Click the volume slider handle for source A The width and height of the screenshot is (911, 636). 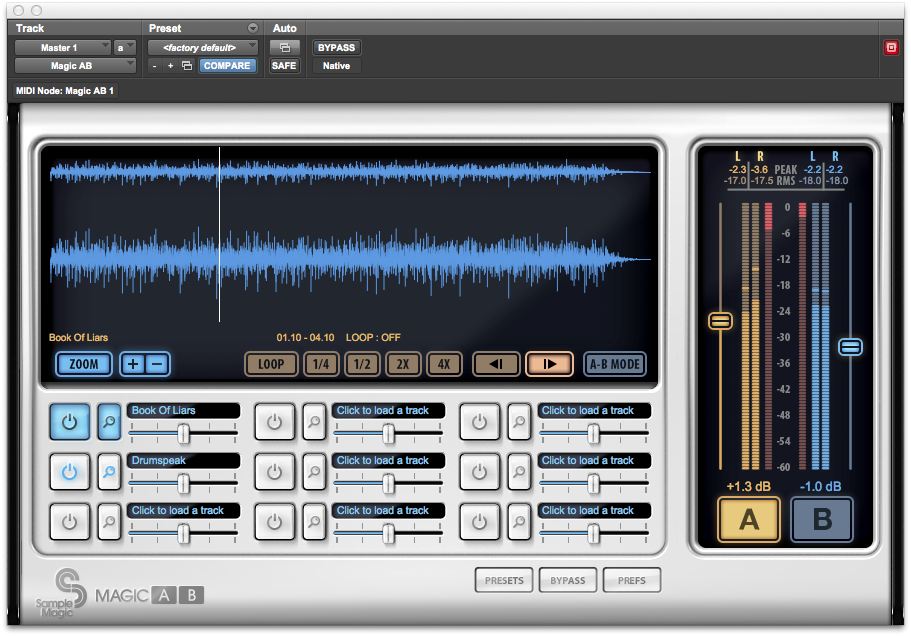click(720, 321)
